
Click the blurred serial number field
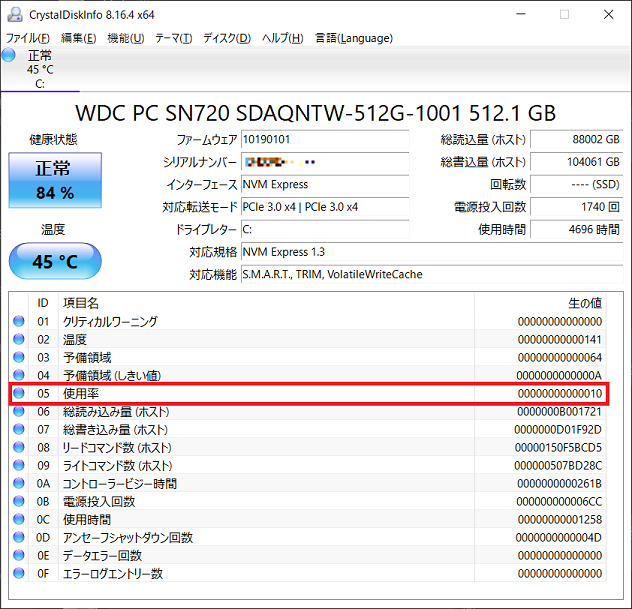tap(325, 162)
